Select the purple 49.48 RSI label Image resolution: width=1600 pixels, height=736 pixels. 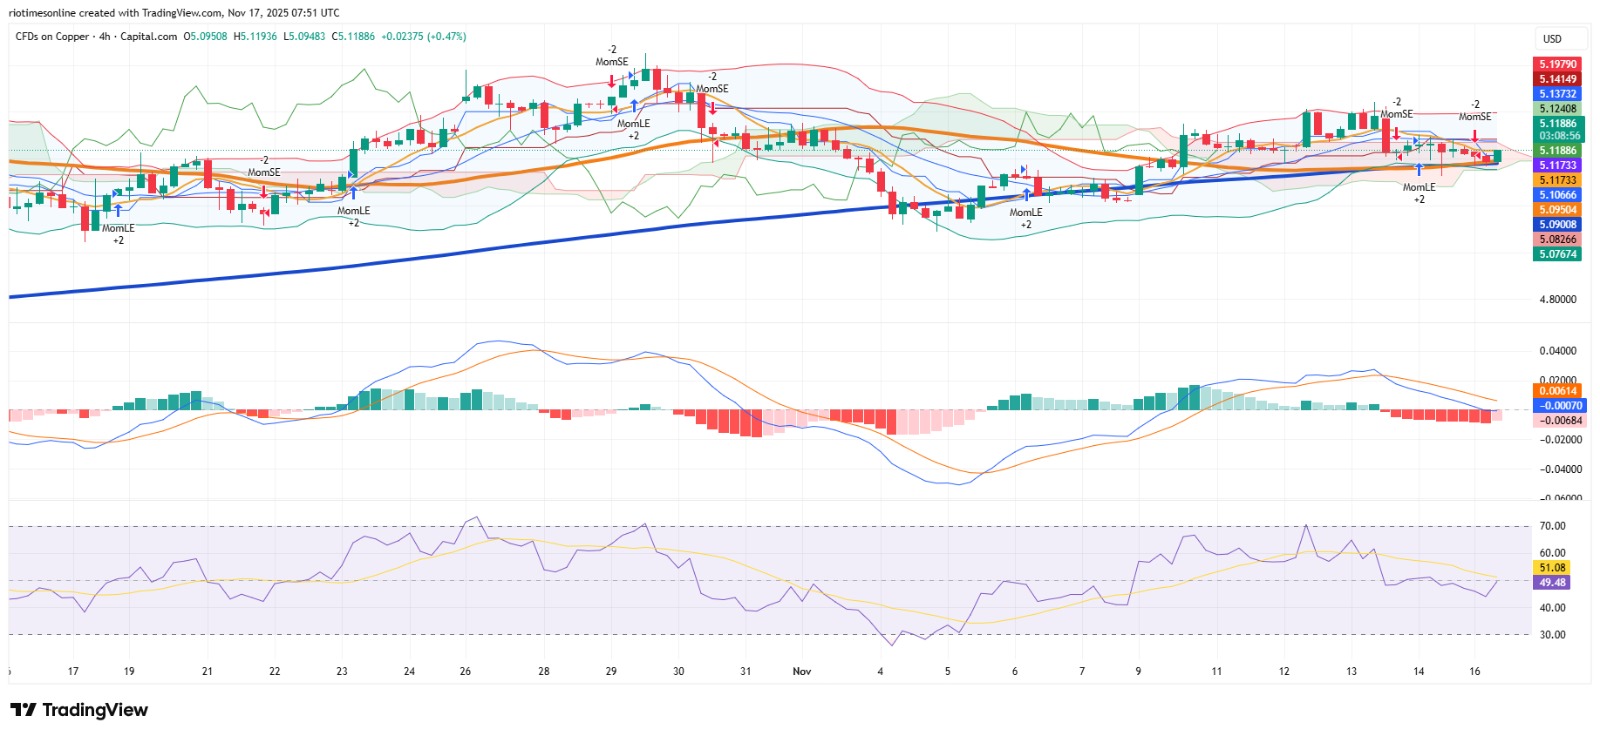1552,583
